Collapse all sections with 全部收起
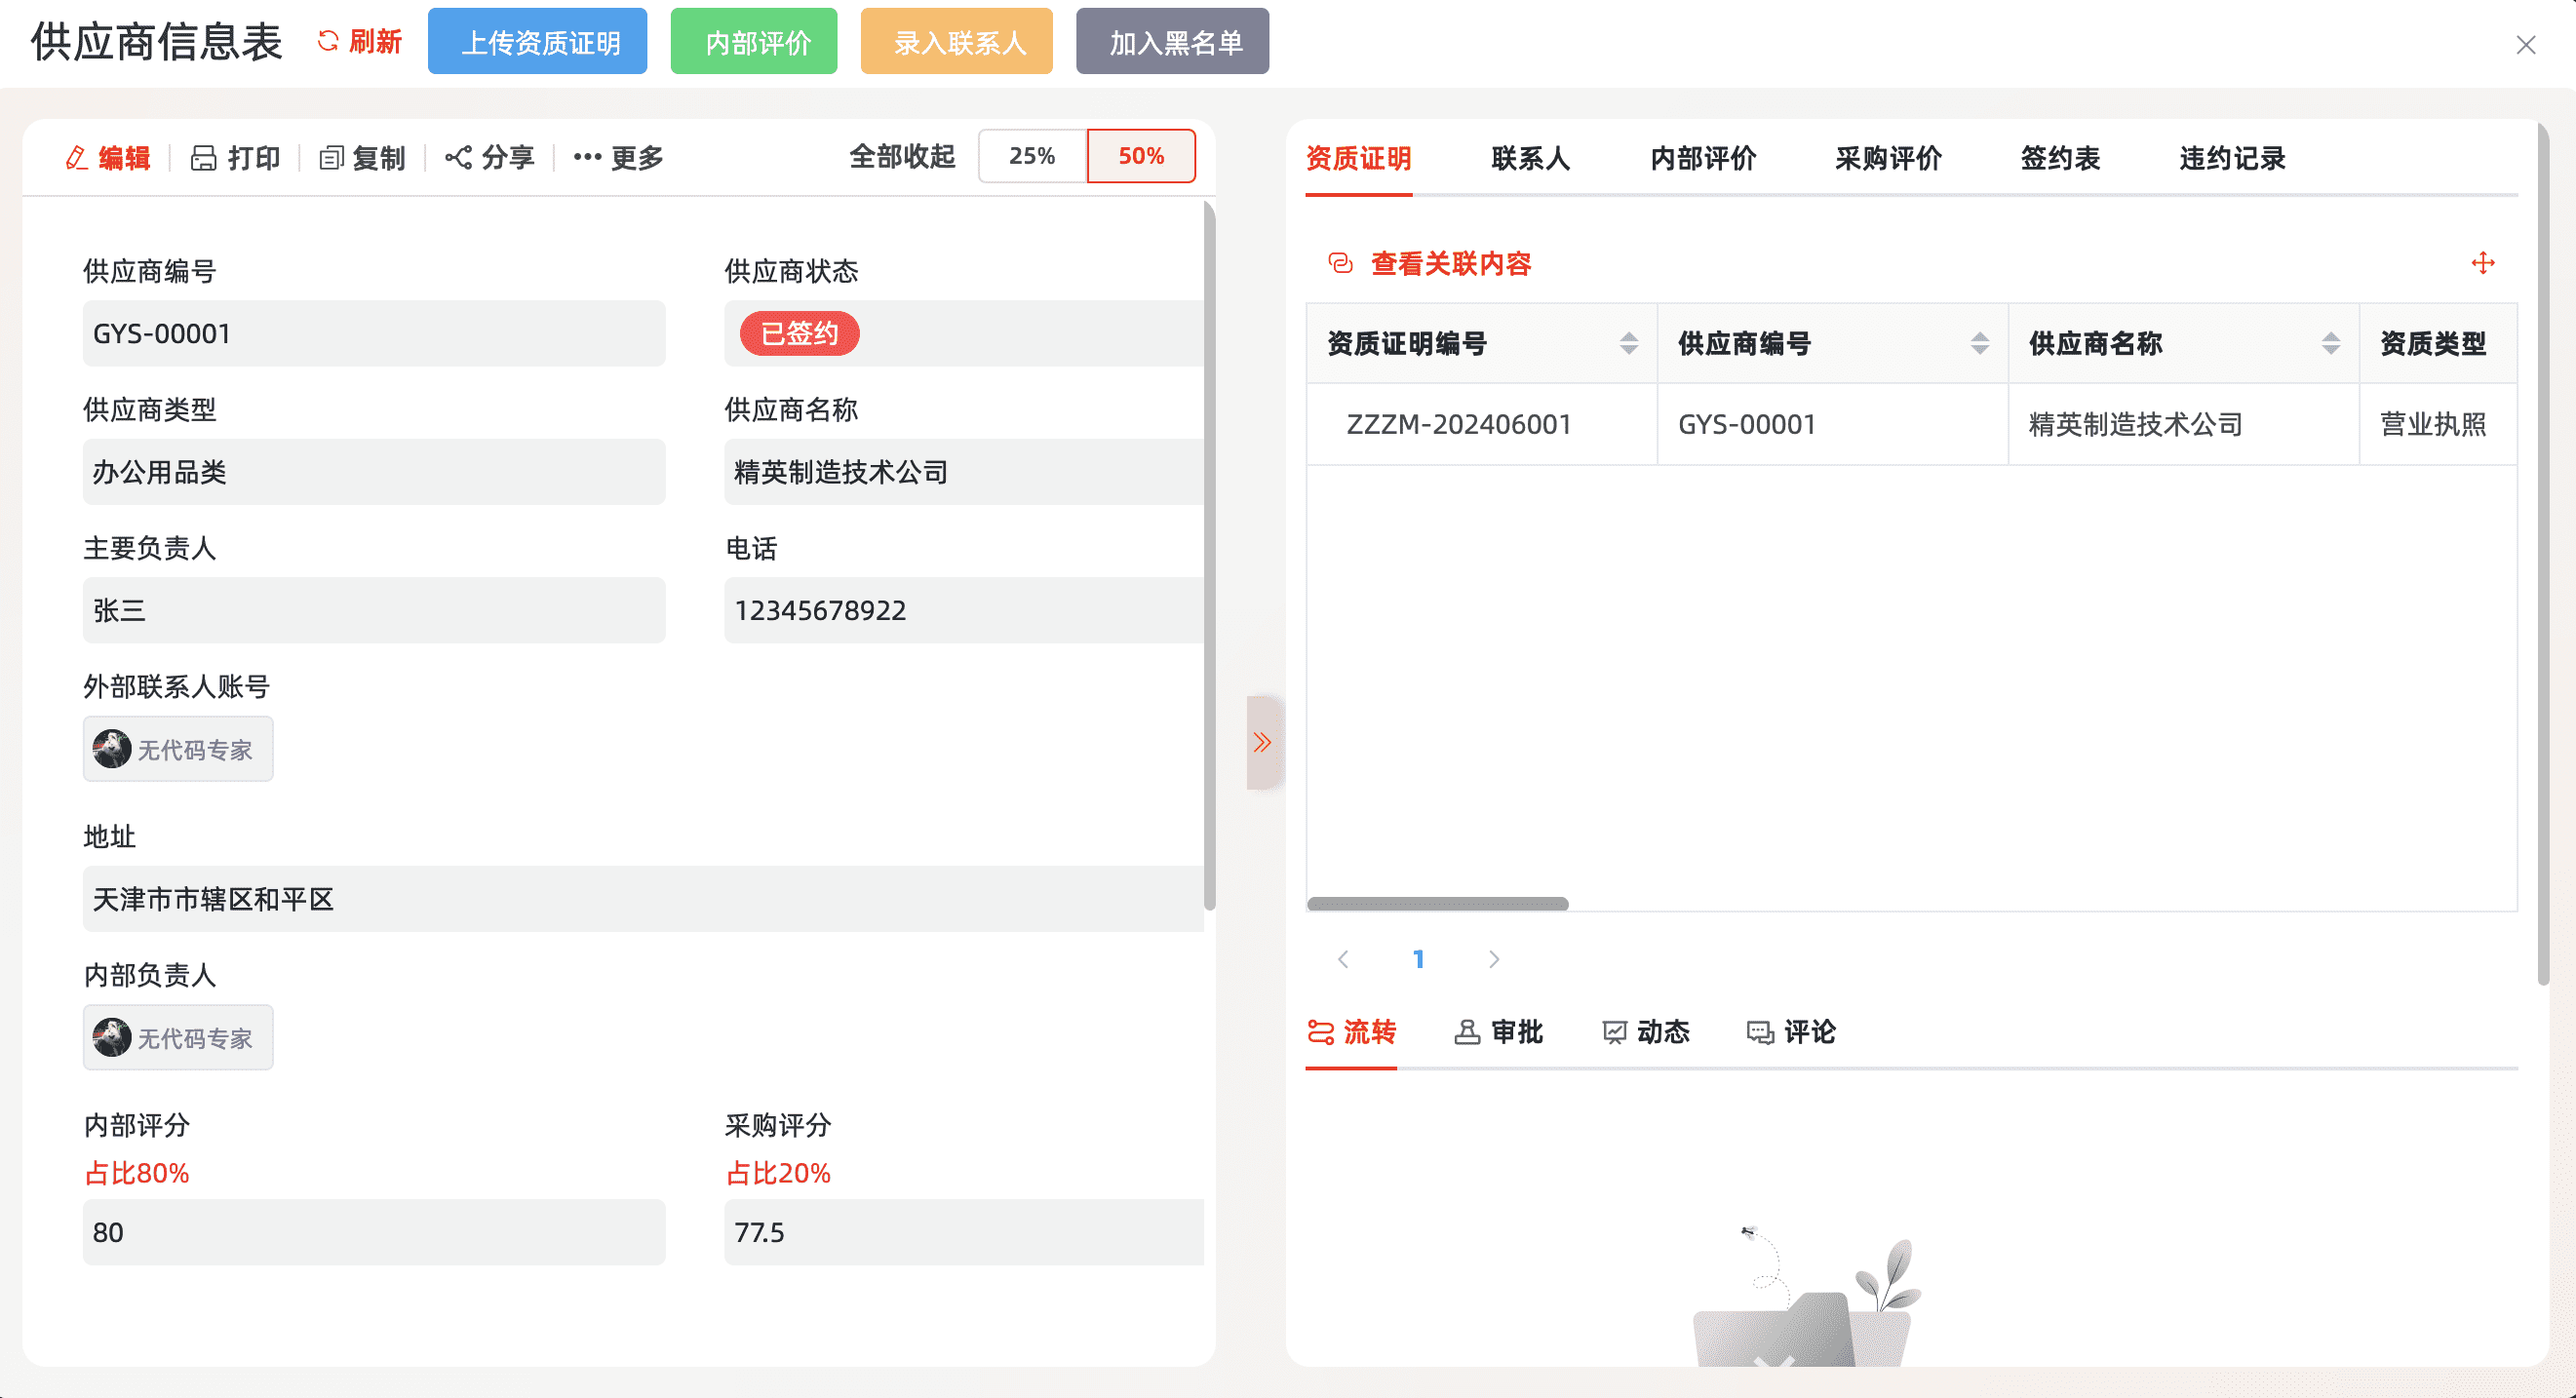The height and width of the screenshot is (1398, 2576). [901, 156]
